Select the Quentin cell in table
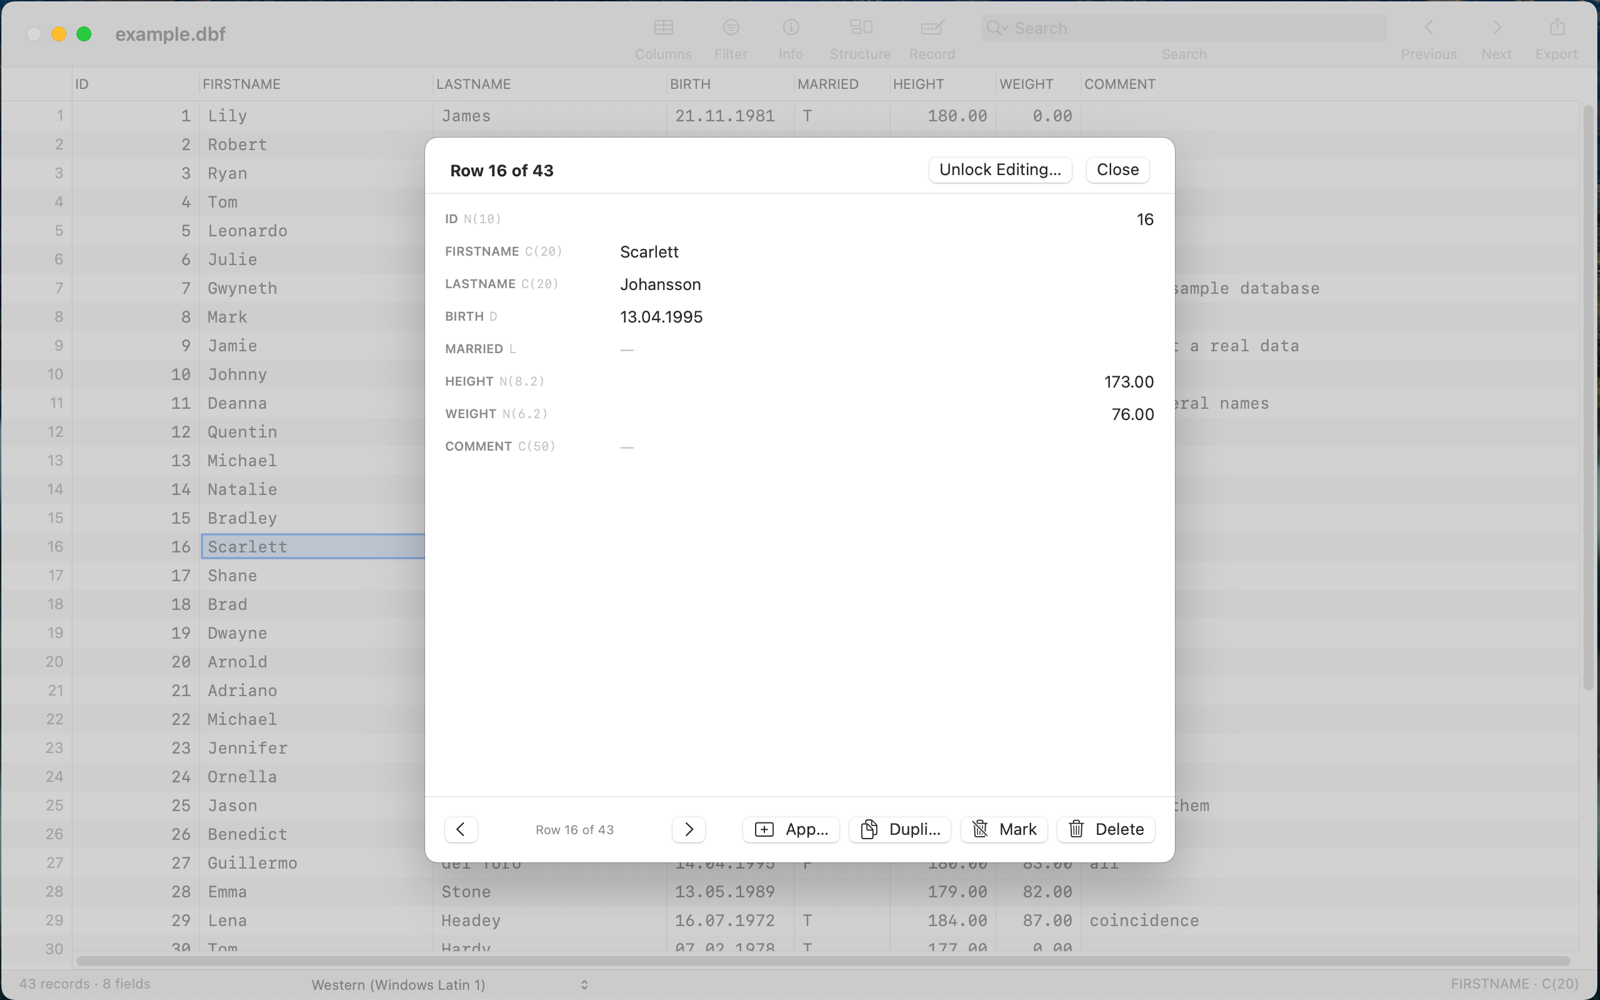The width and height of the screenshot is (1600, 1000). (315, 432)
